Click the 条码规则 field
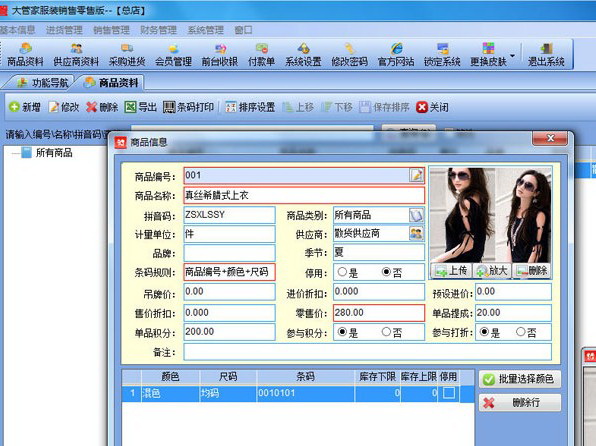The image size is (596, 446). tap(229, 272)
